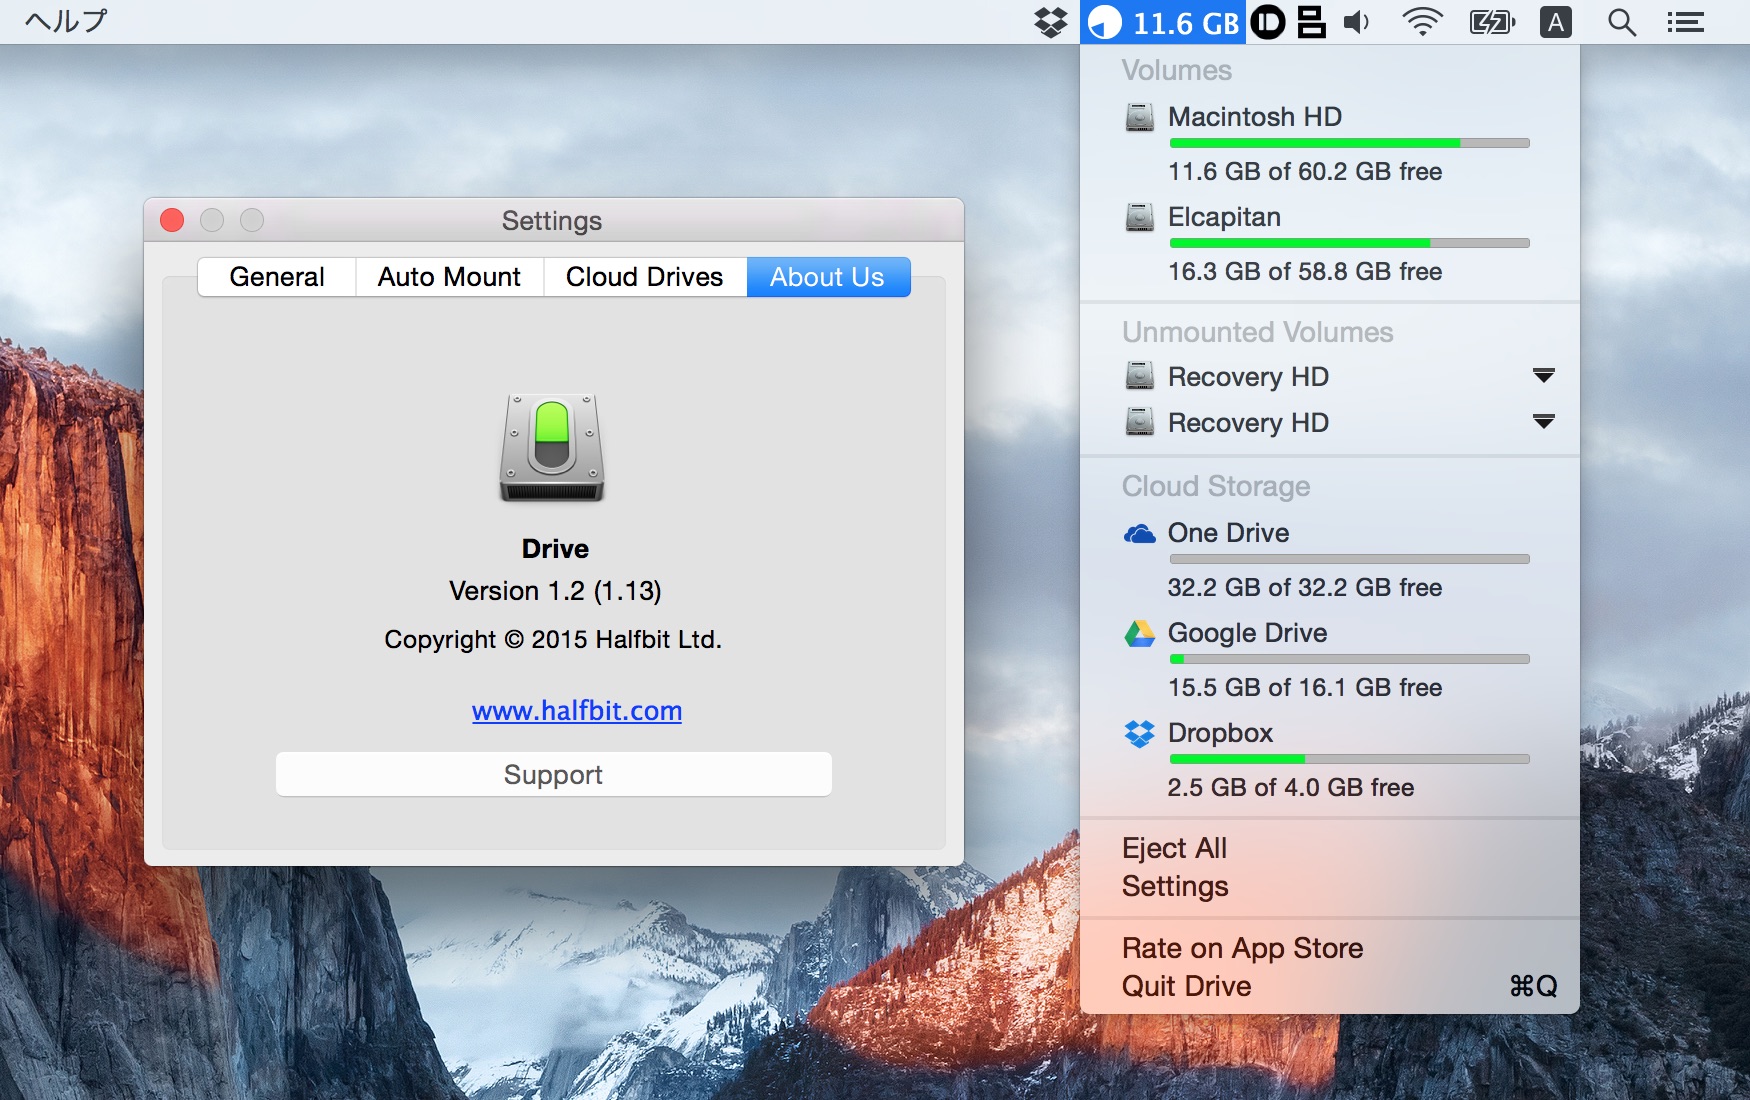Open the Drive 11.6 GB menu bar item
Image resolution: width=1750 pixels, height=1100 pixels.
[x=1163, y=22]
